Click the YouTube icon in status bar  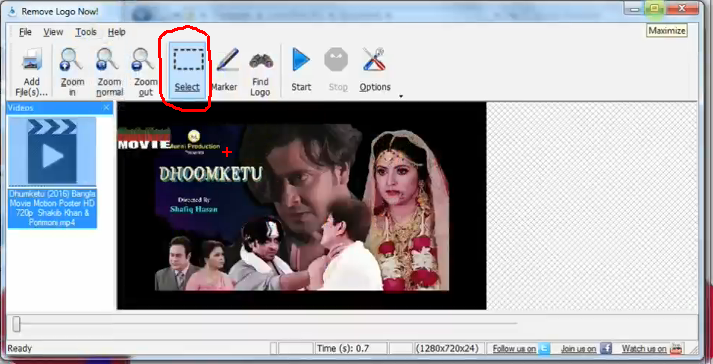click(677, 349)
